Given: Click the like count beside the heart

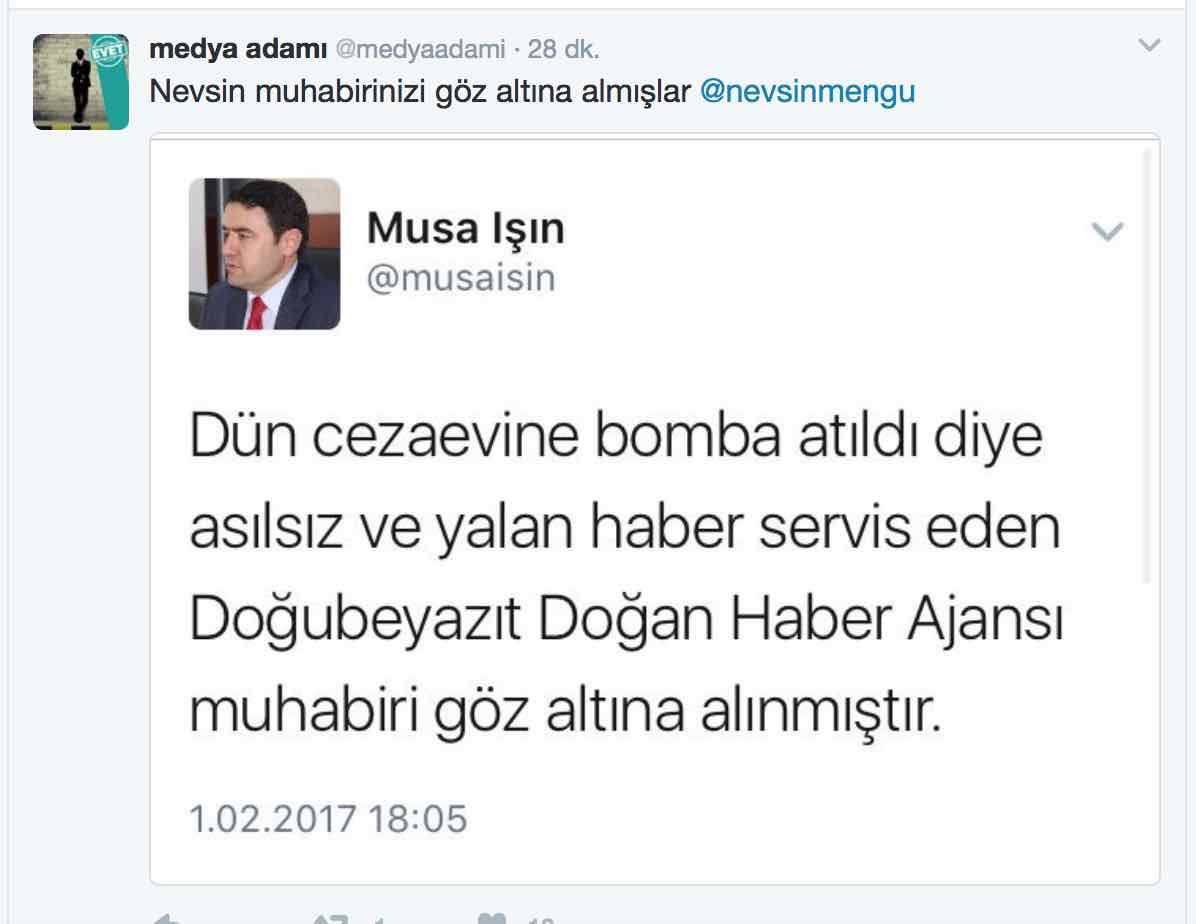Looking at the screenshot, I should click(541, 920).
